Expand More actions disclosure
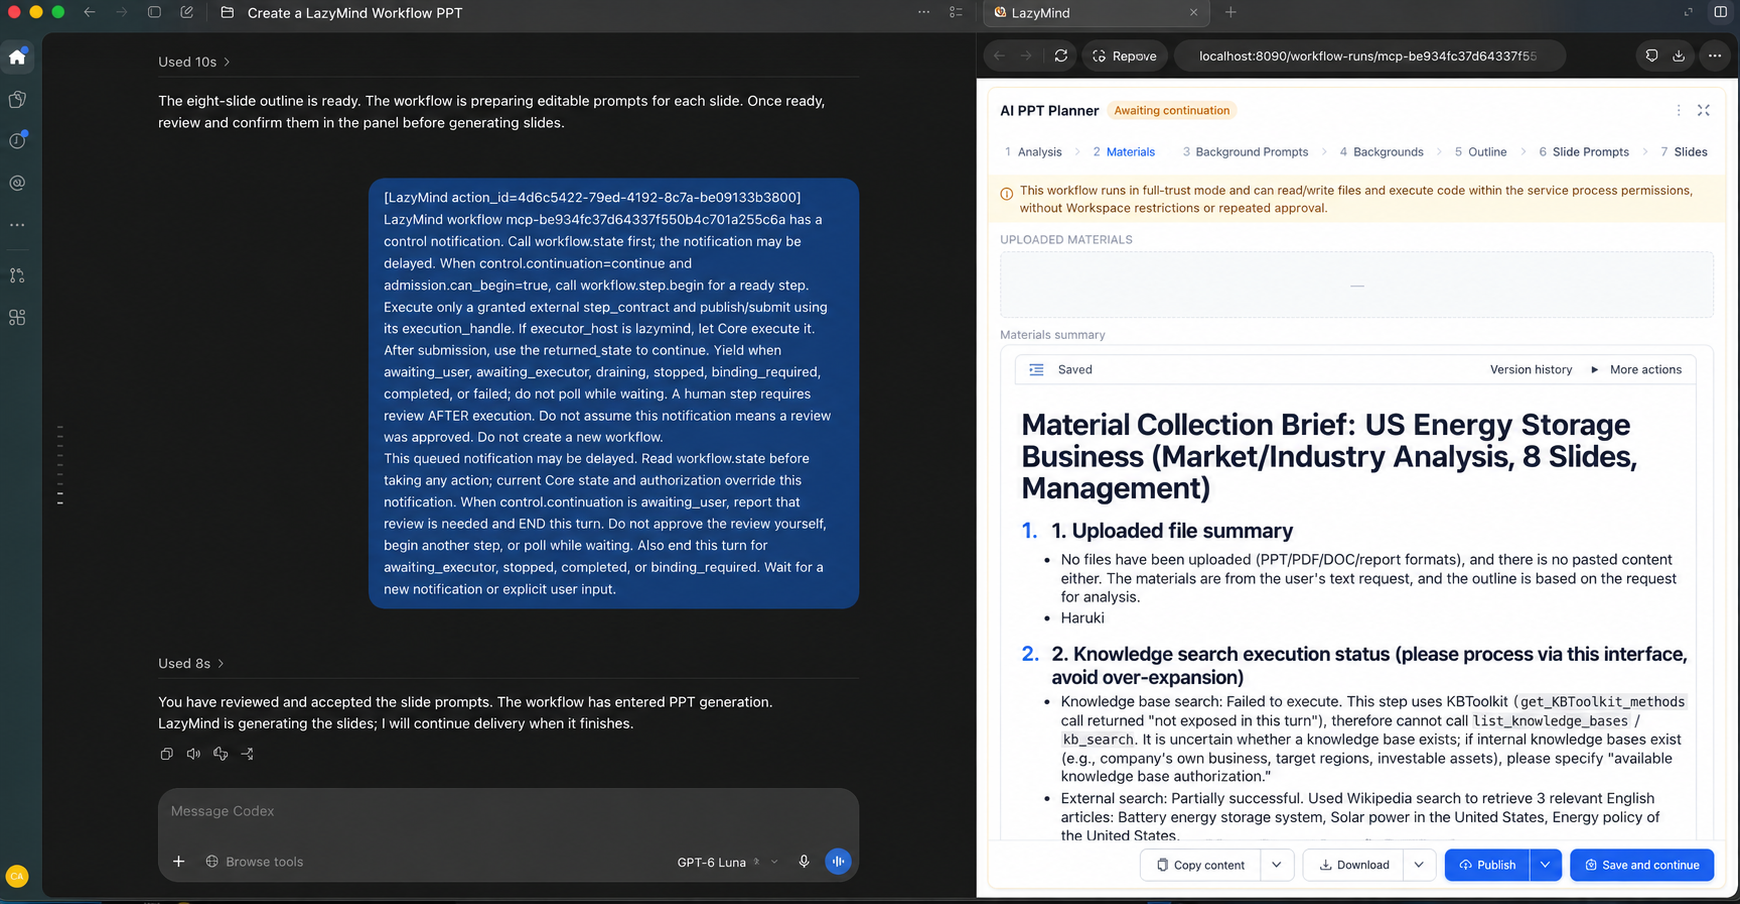Viewport: 1740px width, 904px height. pyautogui.click(x=1637, y=369)
